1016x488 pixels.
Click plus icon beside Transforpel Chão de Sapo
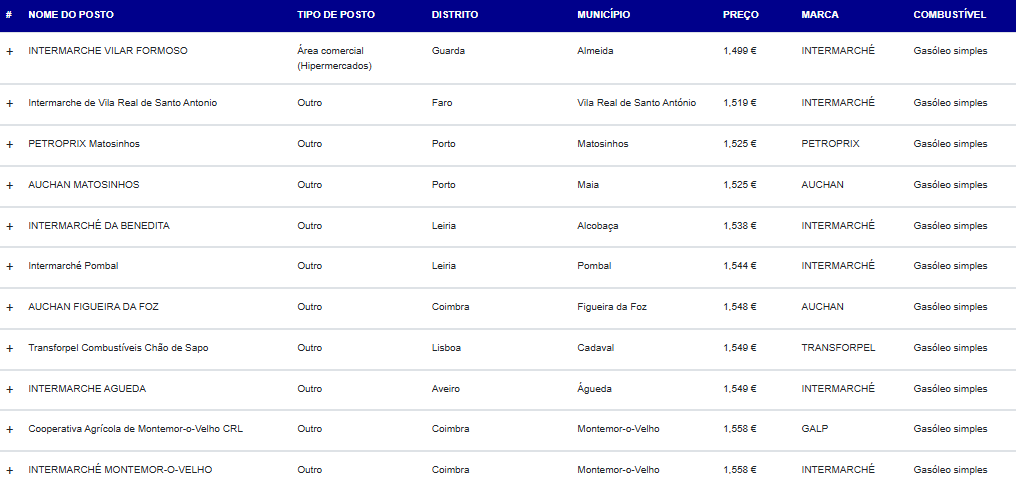[x=9, y=349]
